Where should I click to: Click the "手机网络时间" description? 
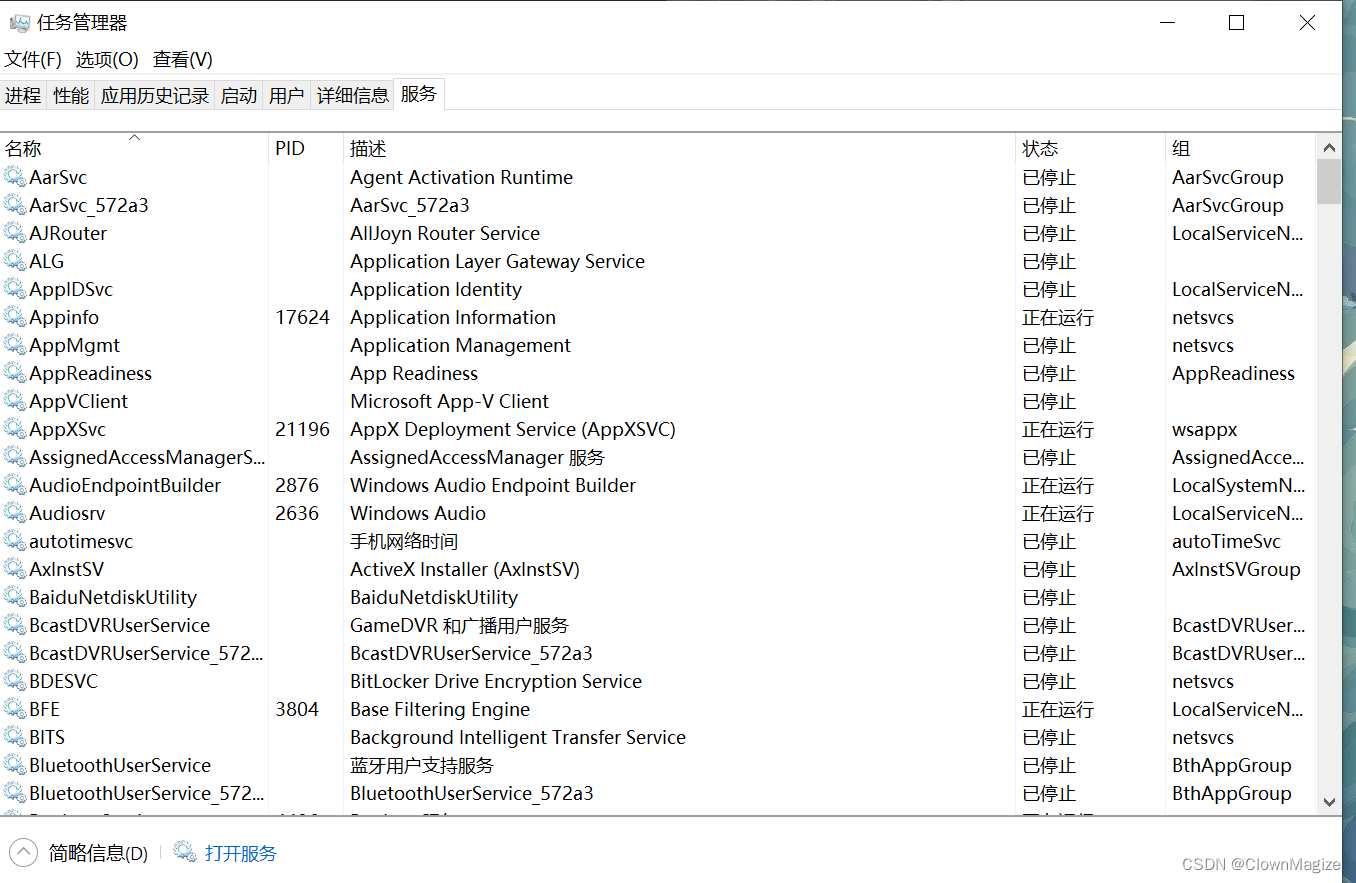(x=404, y=541)
